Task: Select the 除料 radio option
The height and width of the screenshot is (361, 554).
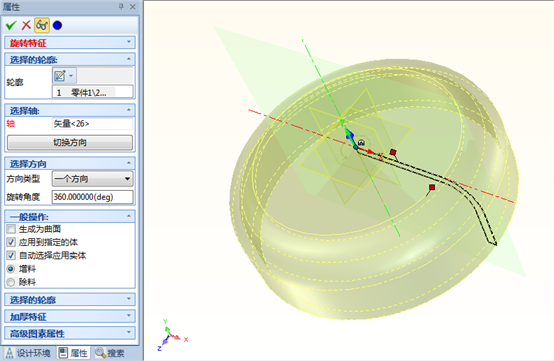Action: click(11, 282)
